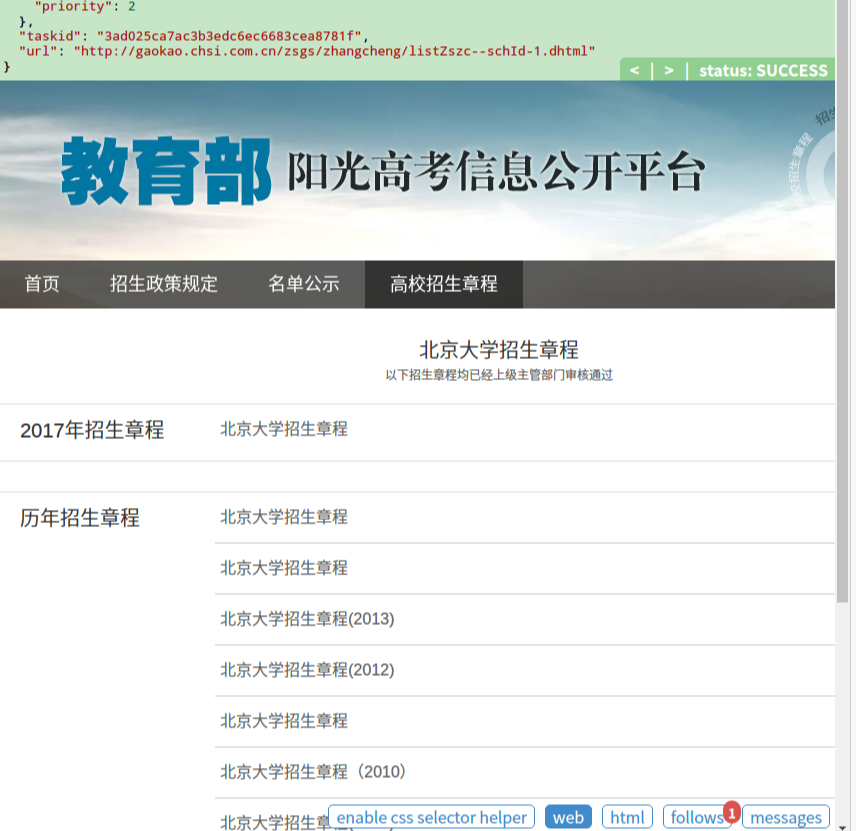Image resolution: width=856 pixels, height=831 pixels.
Task: Open the follows tab
Action: click(696, 817)
